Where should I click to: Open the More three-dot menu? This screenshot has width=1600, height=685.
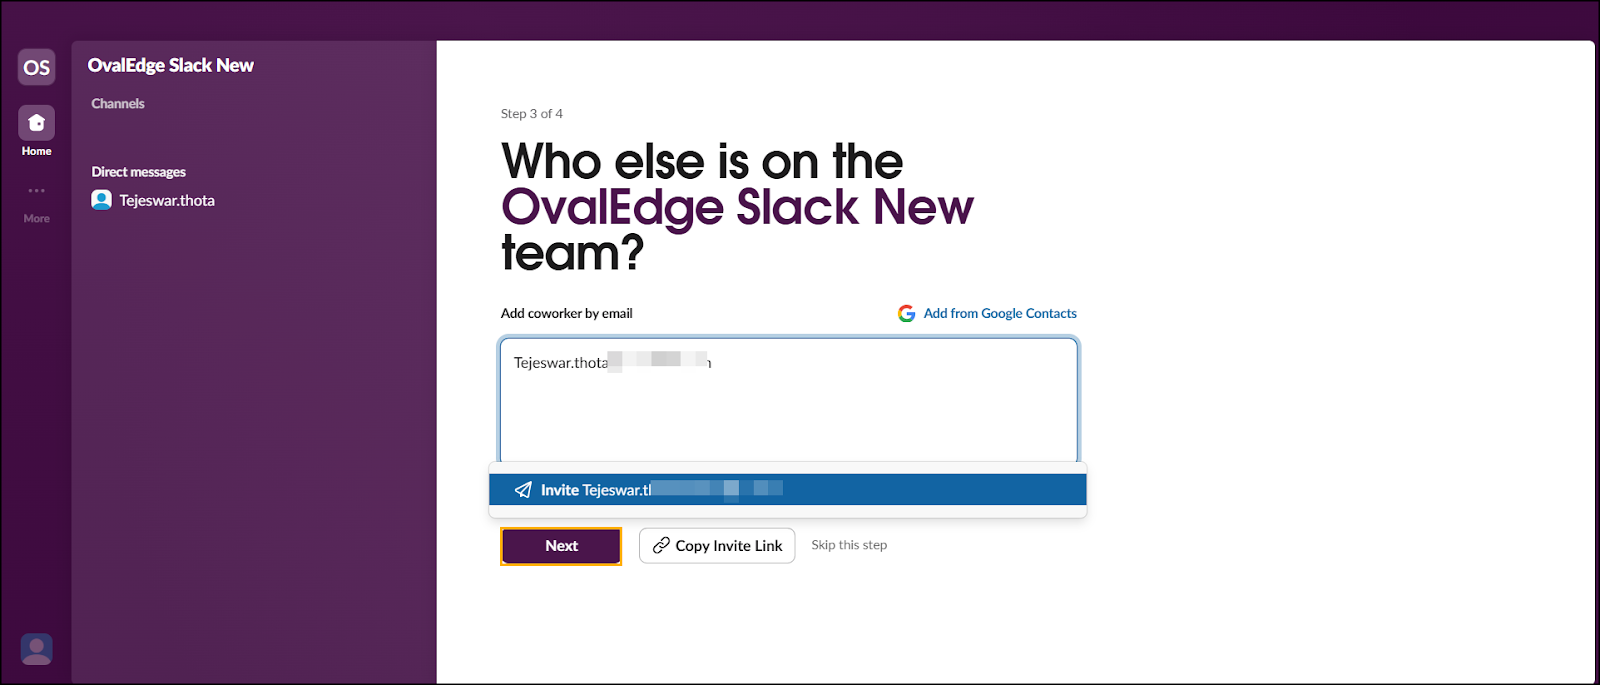point(36,191)
